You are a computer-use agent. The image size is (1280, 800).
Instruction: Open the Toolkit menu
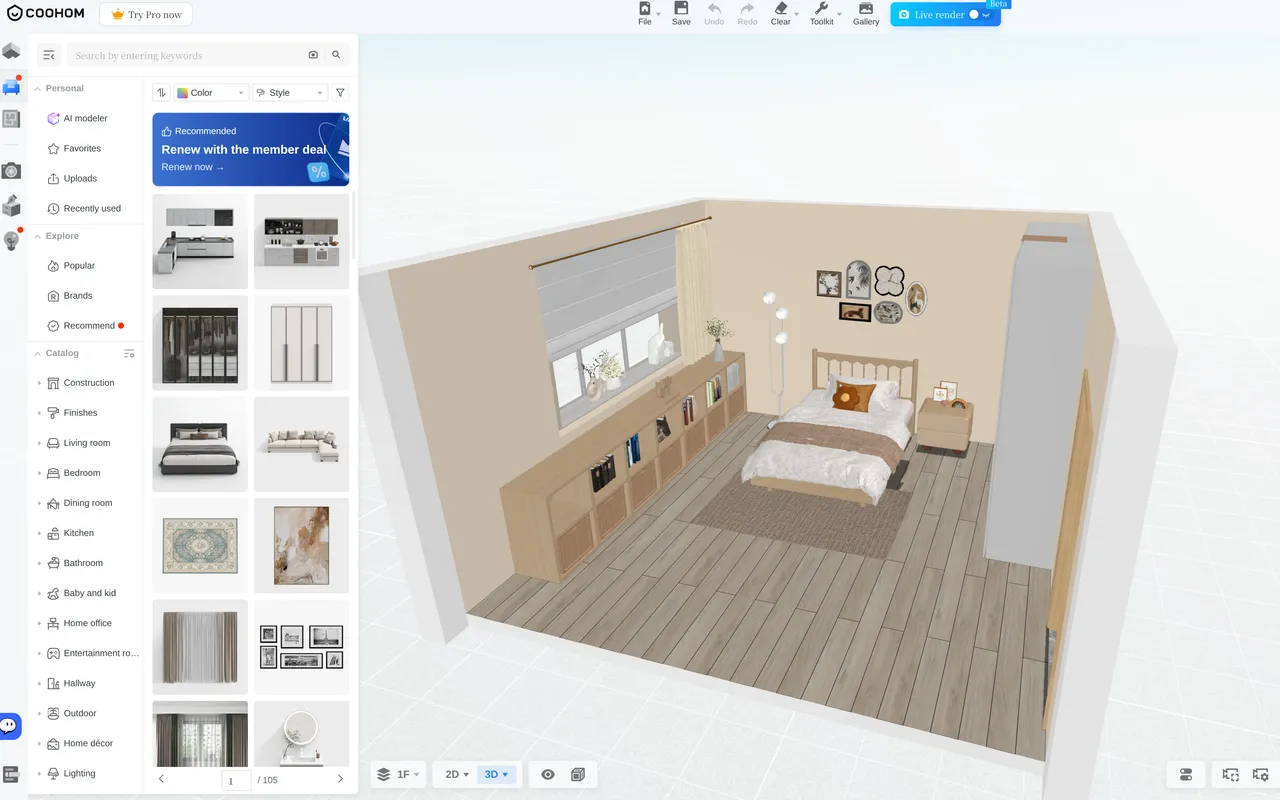(x=822, y=13)
